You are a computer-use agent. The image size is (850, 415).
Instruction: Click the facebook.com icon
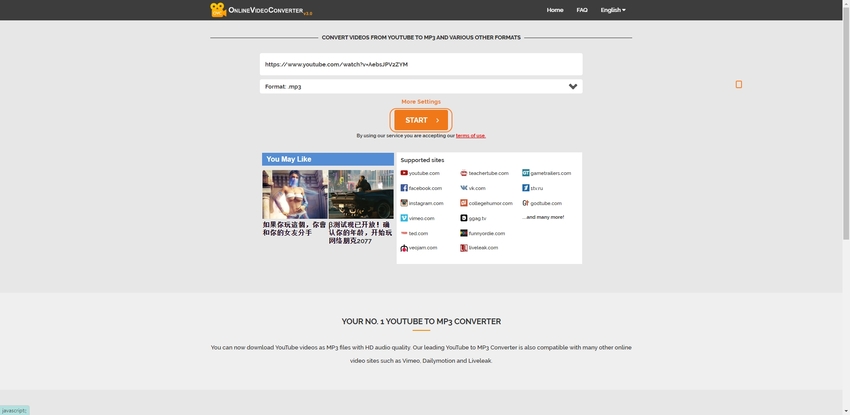pos(404,188)
